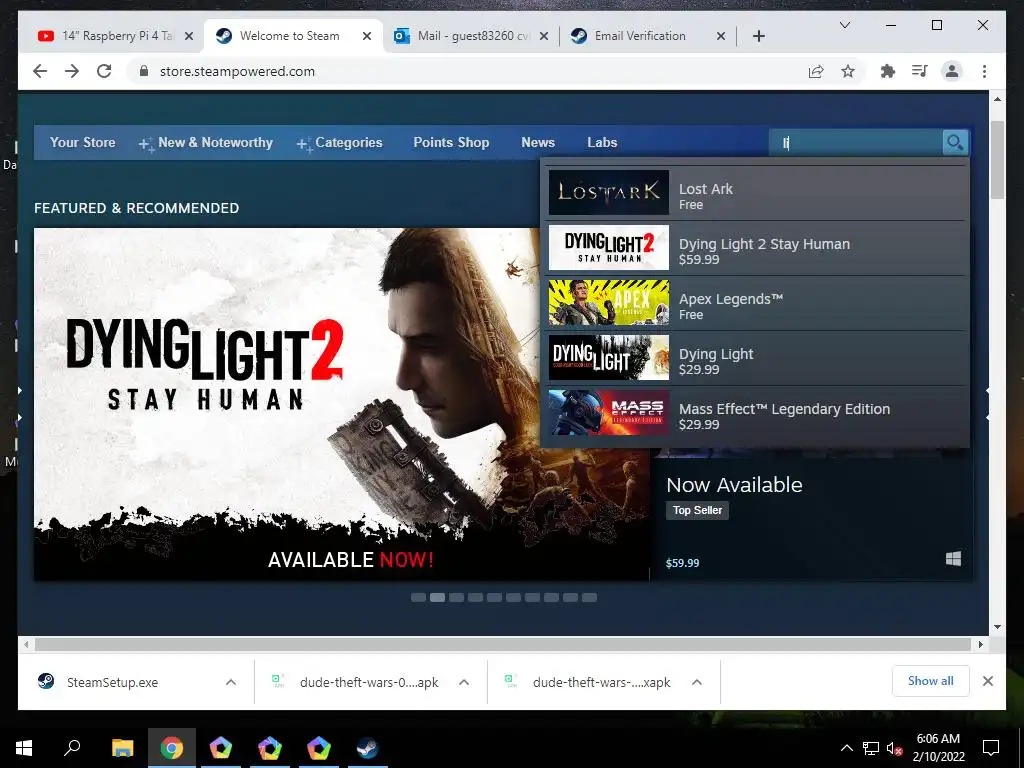Image resolution: width=1024 pixels, height=768 pixels.
Task: Click the padlock site info icon
Action: 144,71
